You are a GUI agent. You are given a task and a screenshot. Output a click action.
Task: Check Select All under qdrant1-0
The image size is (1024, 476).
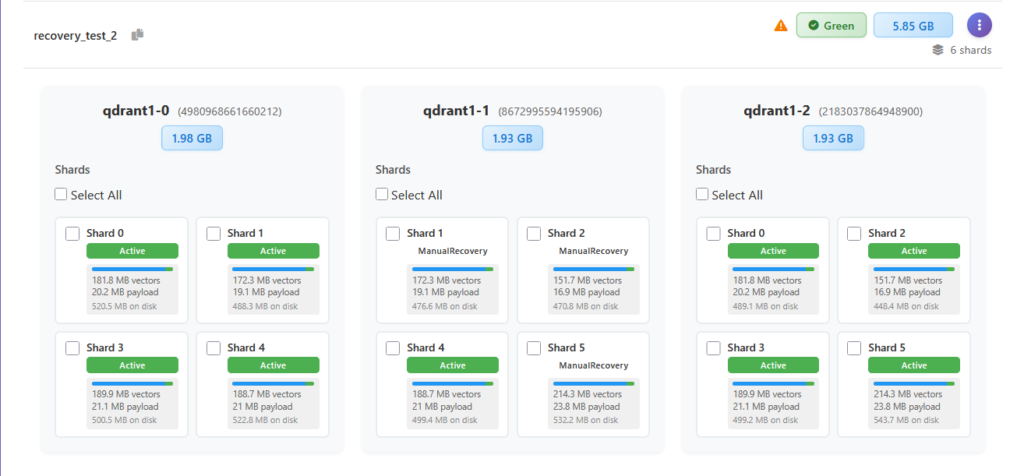click(x=62, y=195)
